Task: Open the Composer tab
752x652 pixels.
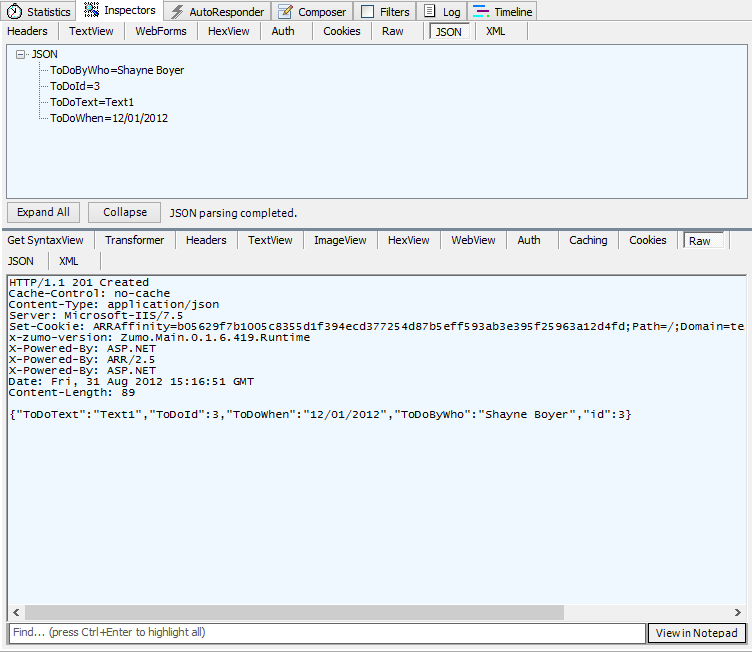Action: (x=312, y=12)
